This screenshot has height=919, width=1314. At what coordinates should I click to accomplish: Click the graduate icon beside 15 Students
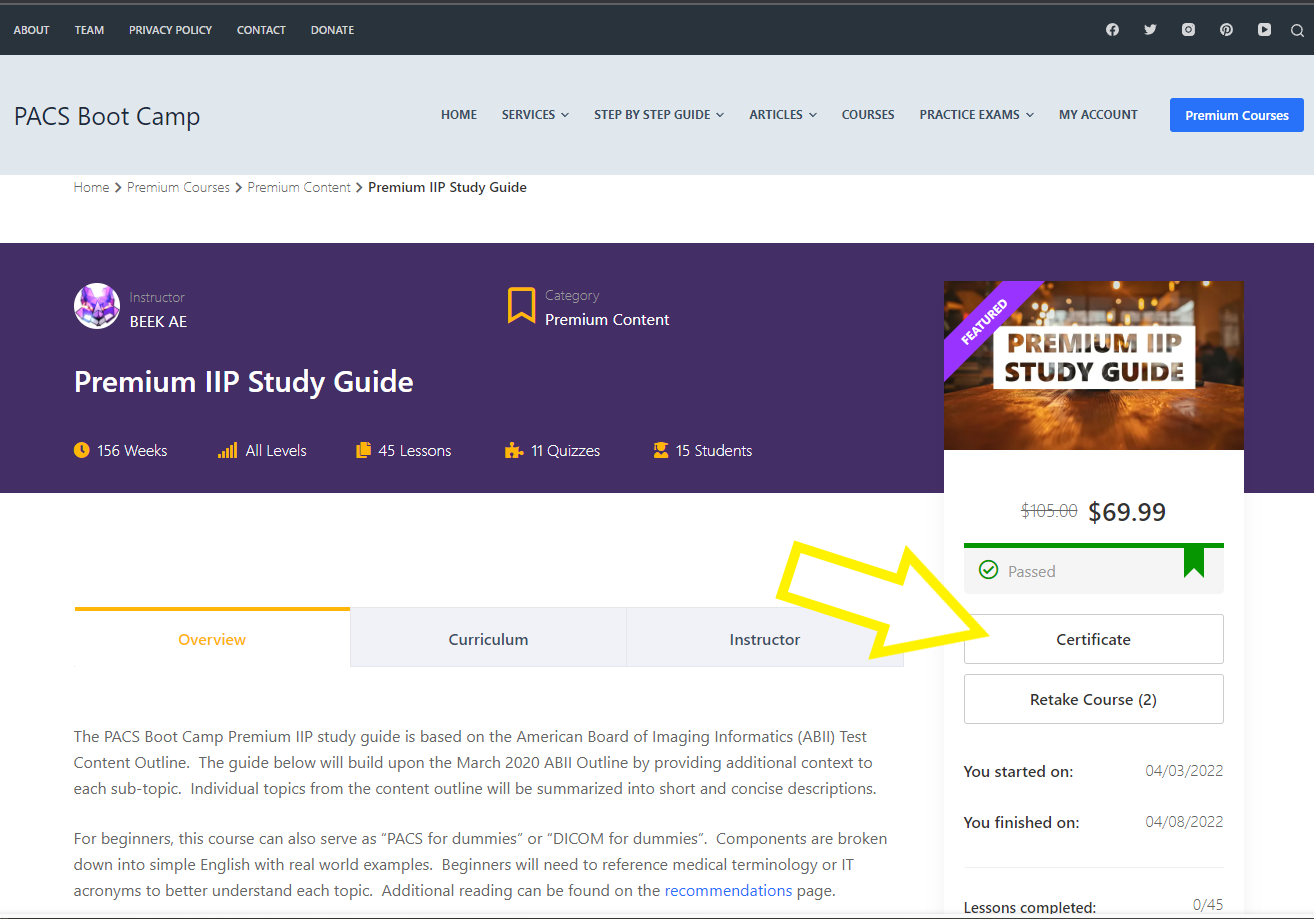[660, 450]
